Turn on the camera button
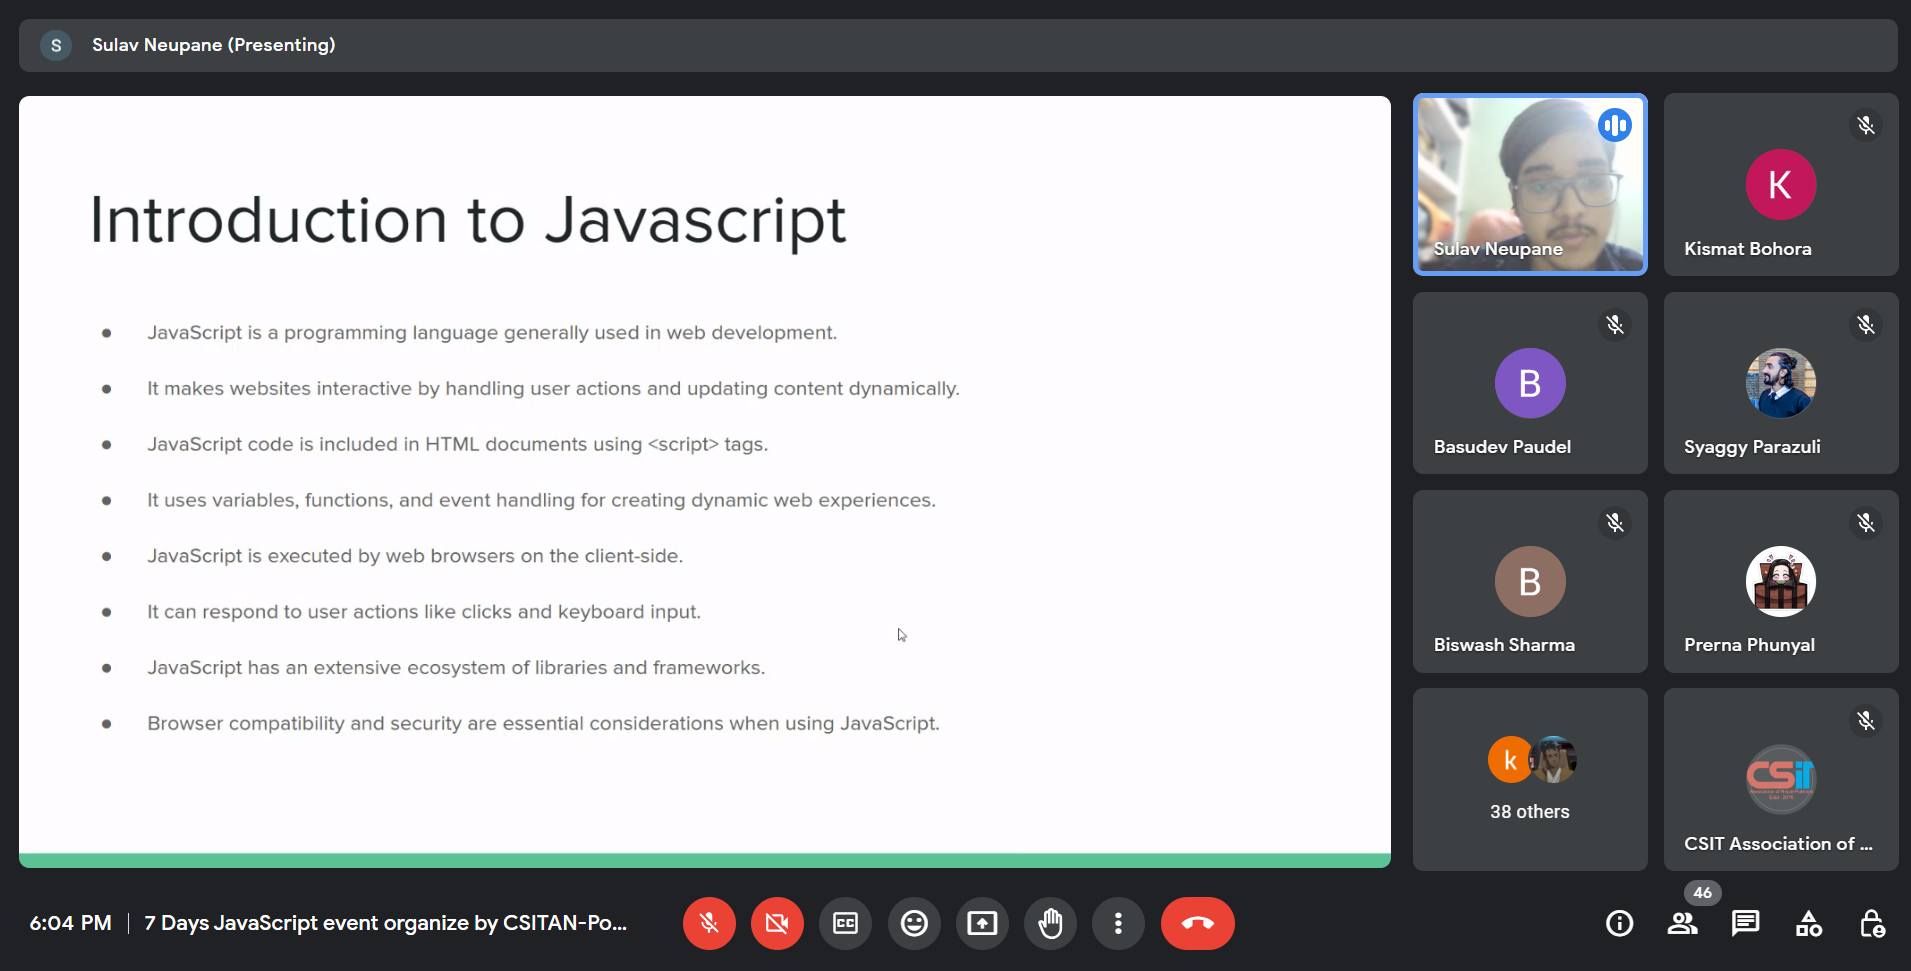The image size is (1911, 971). click(777, 923)
